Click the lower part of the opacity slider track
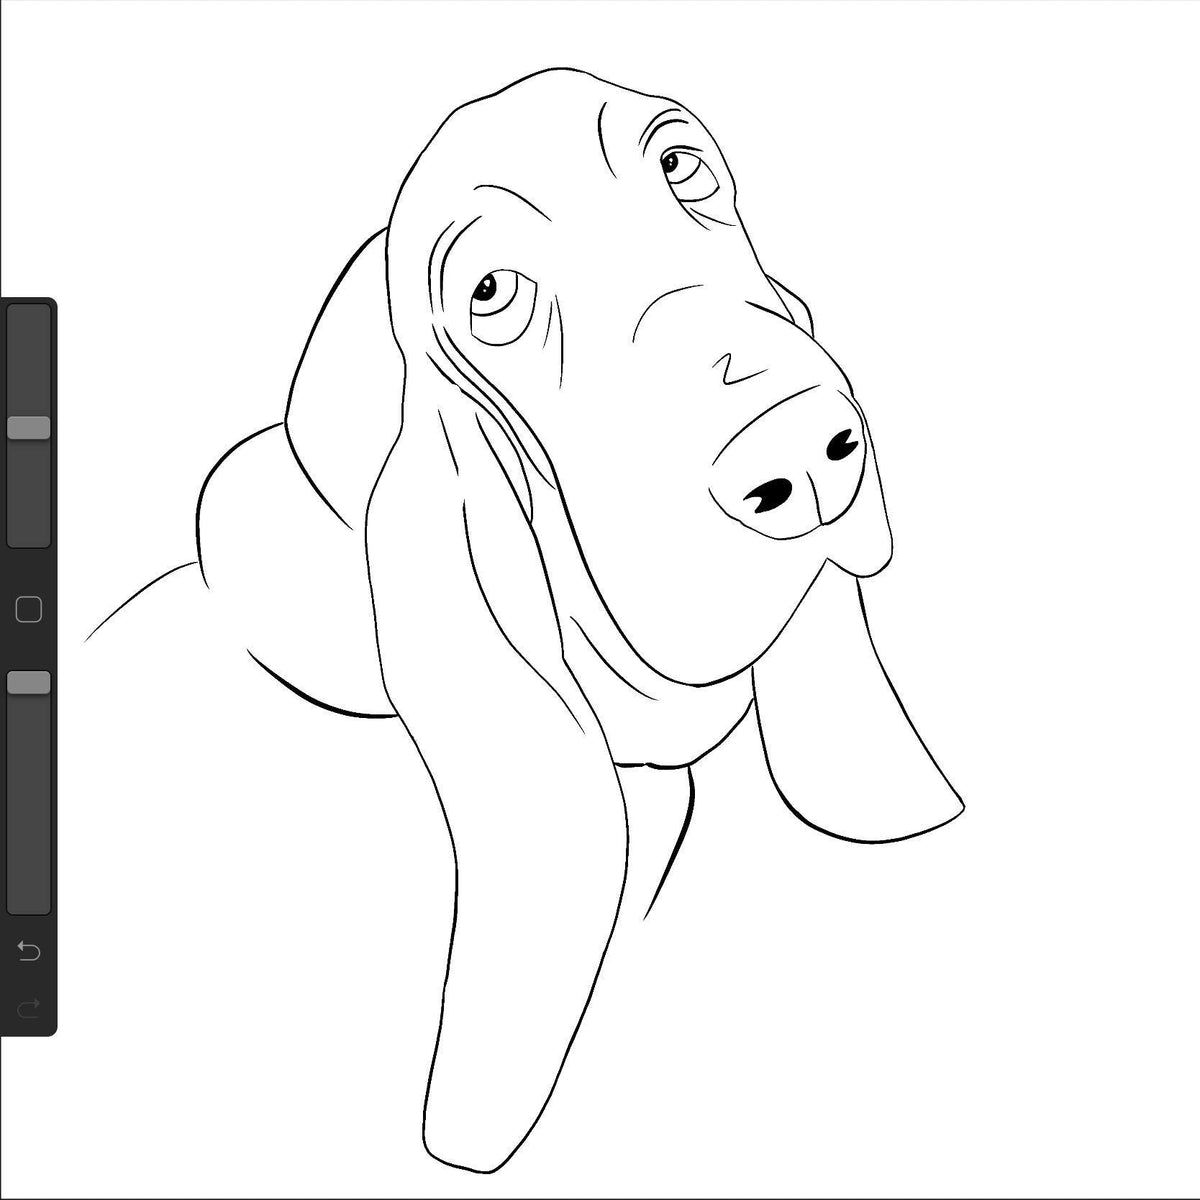Image resolution: width=1200 pixels, height=1200 pixels. pos(29,850)
